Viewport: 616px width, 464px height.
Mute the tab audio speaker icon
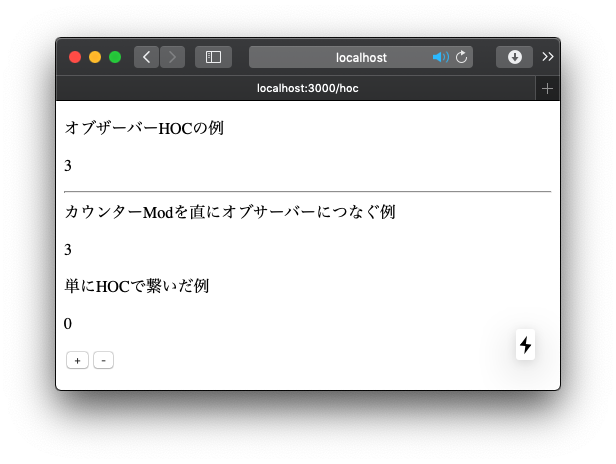(x=440, y=57)
